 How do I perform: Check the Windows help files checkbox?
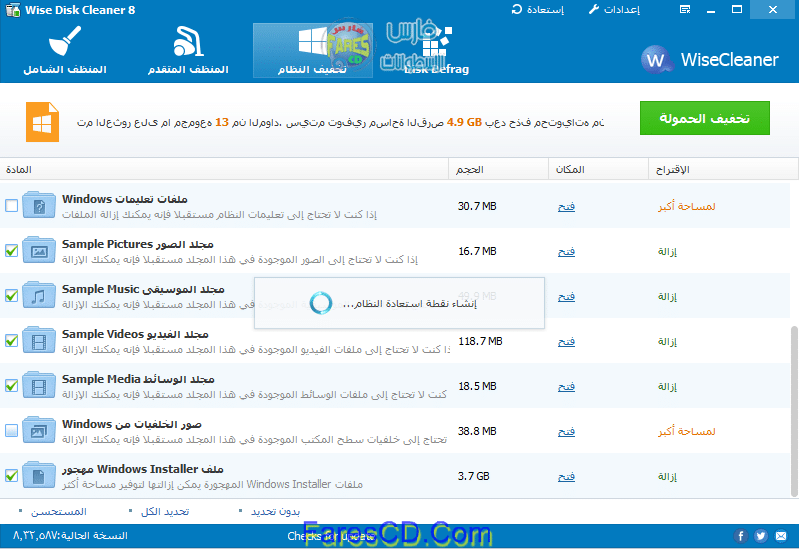click(x=11, y=205)
